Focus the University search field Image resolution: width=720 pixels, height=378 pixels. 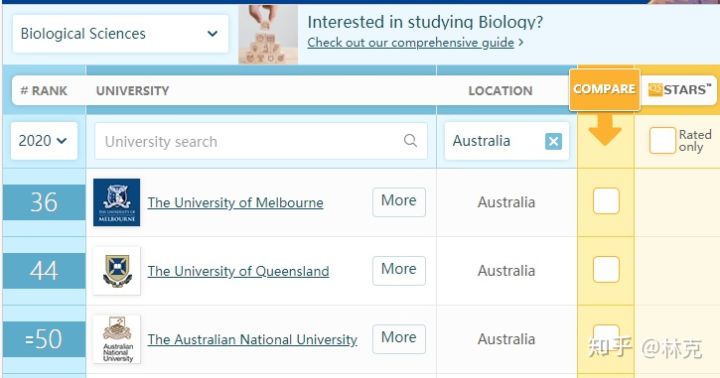261,141
